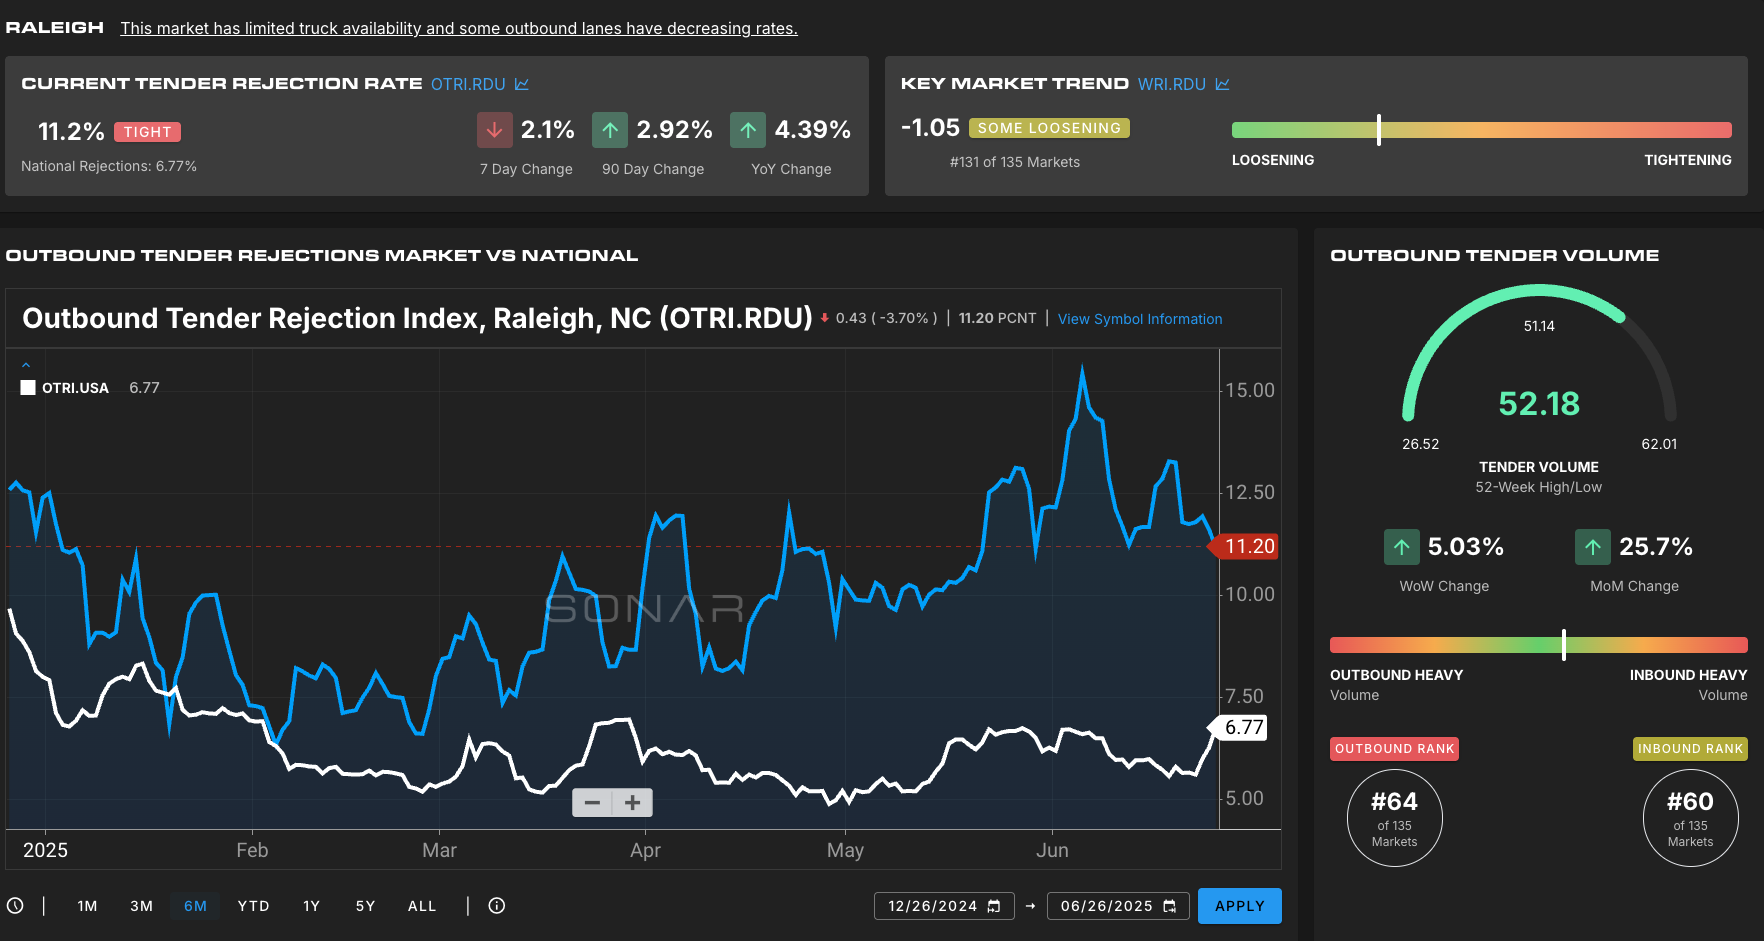Open the info icon after ALL
Screen dimensions: 1764x941
coord(496,906)
